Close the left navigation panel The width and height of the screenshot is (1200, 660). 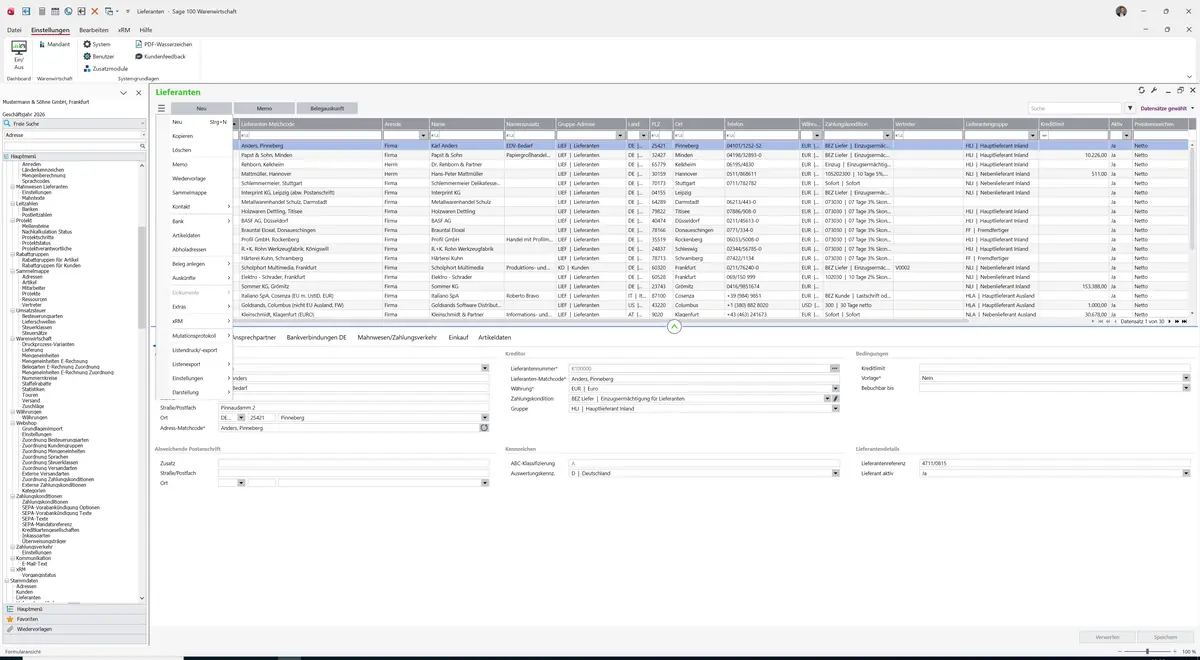(x=138, y=93)
